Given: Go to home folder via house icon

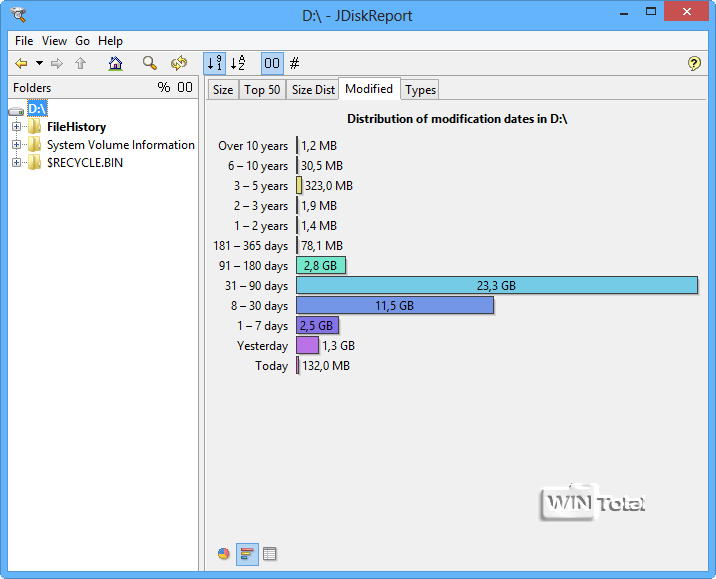Looking at the screenshot, I should point(116,64).
